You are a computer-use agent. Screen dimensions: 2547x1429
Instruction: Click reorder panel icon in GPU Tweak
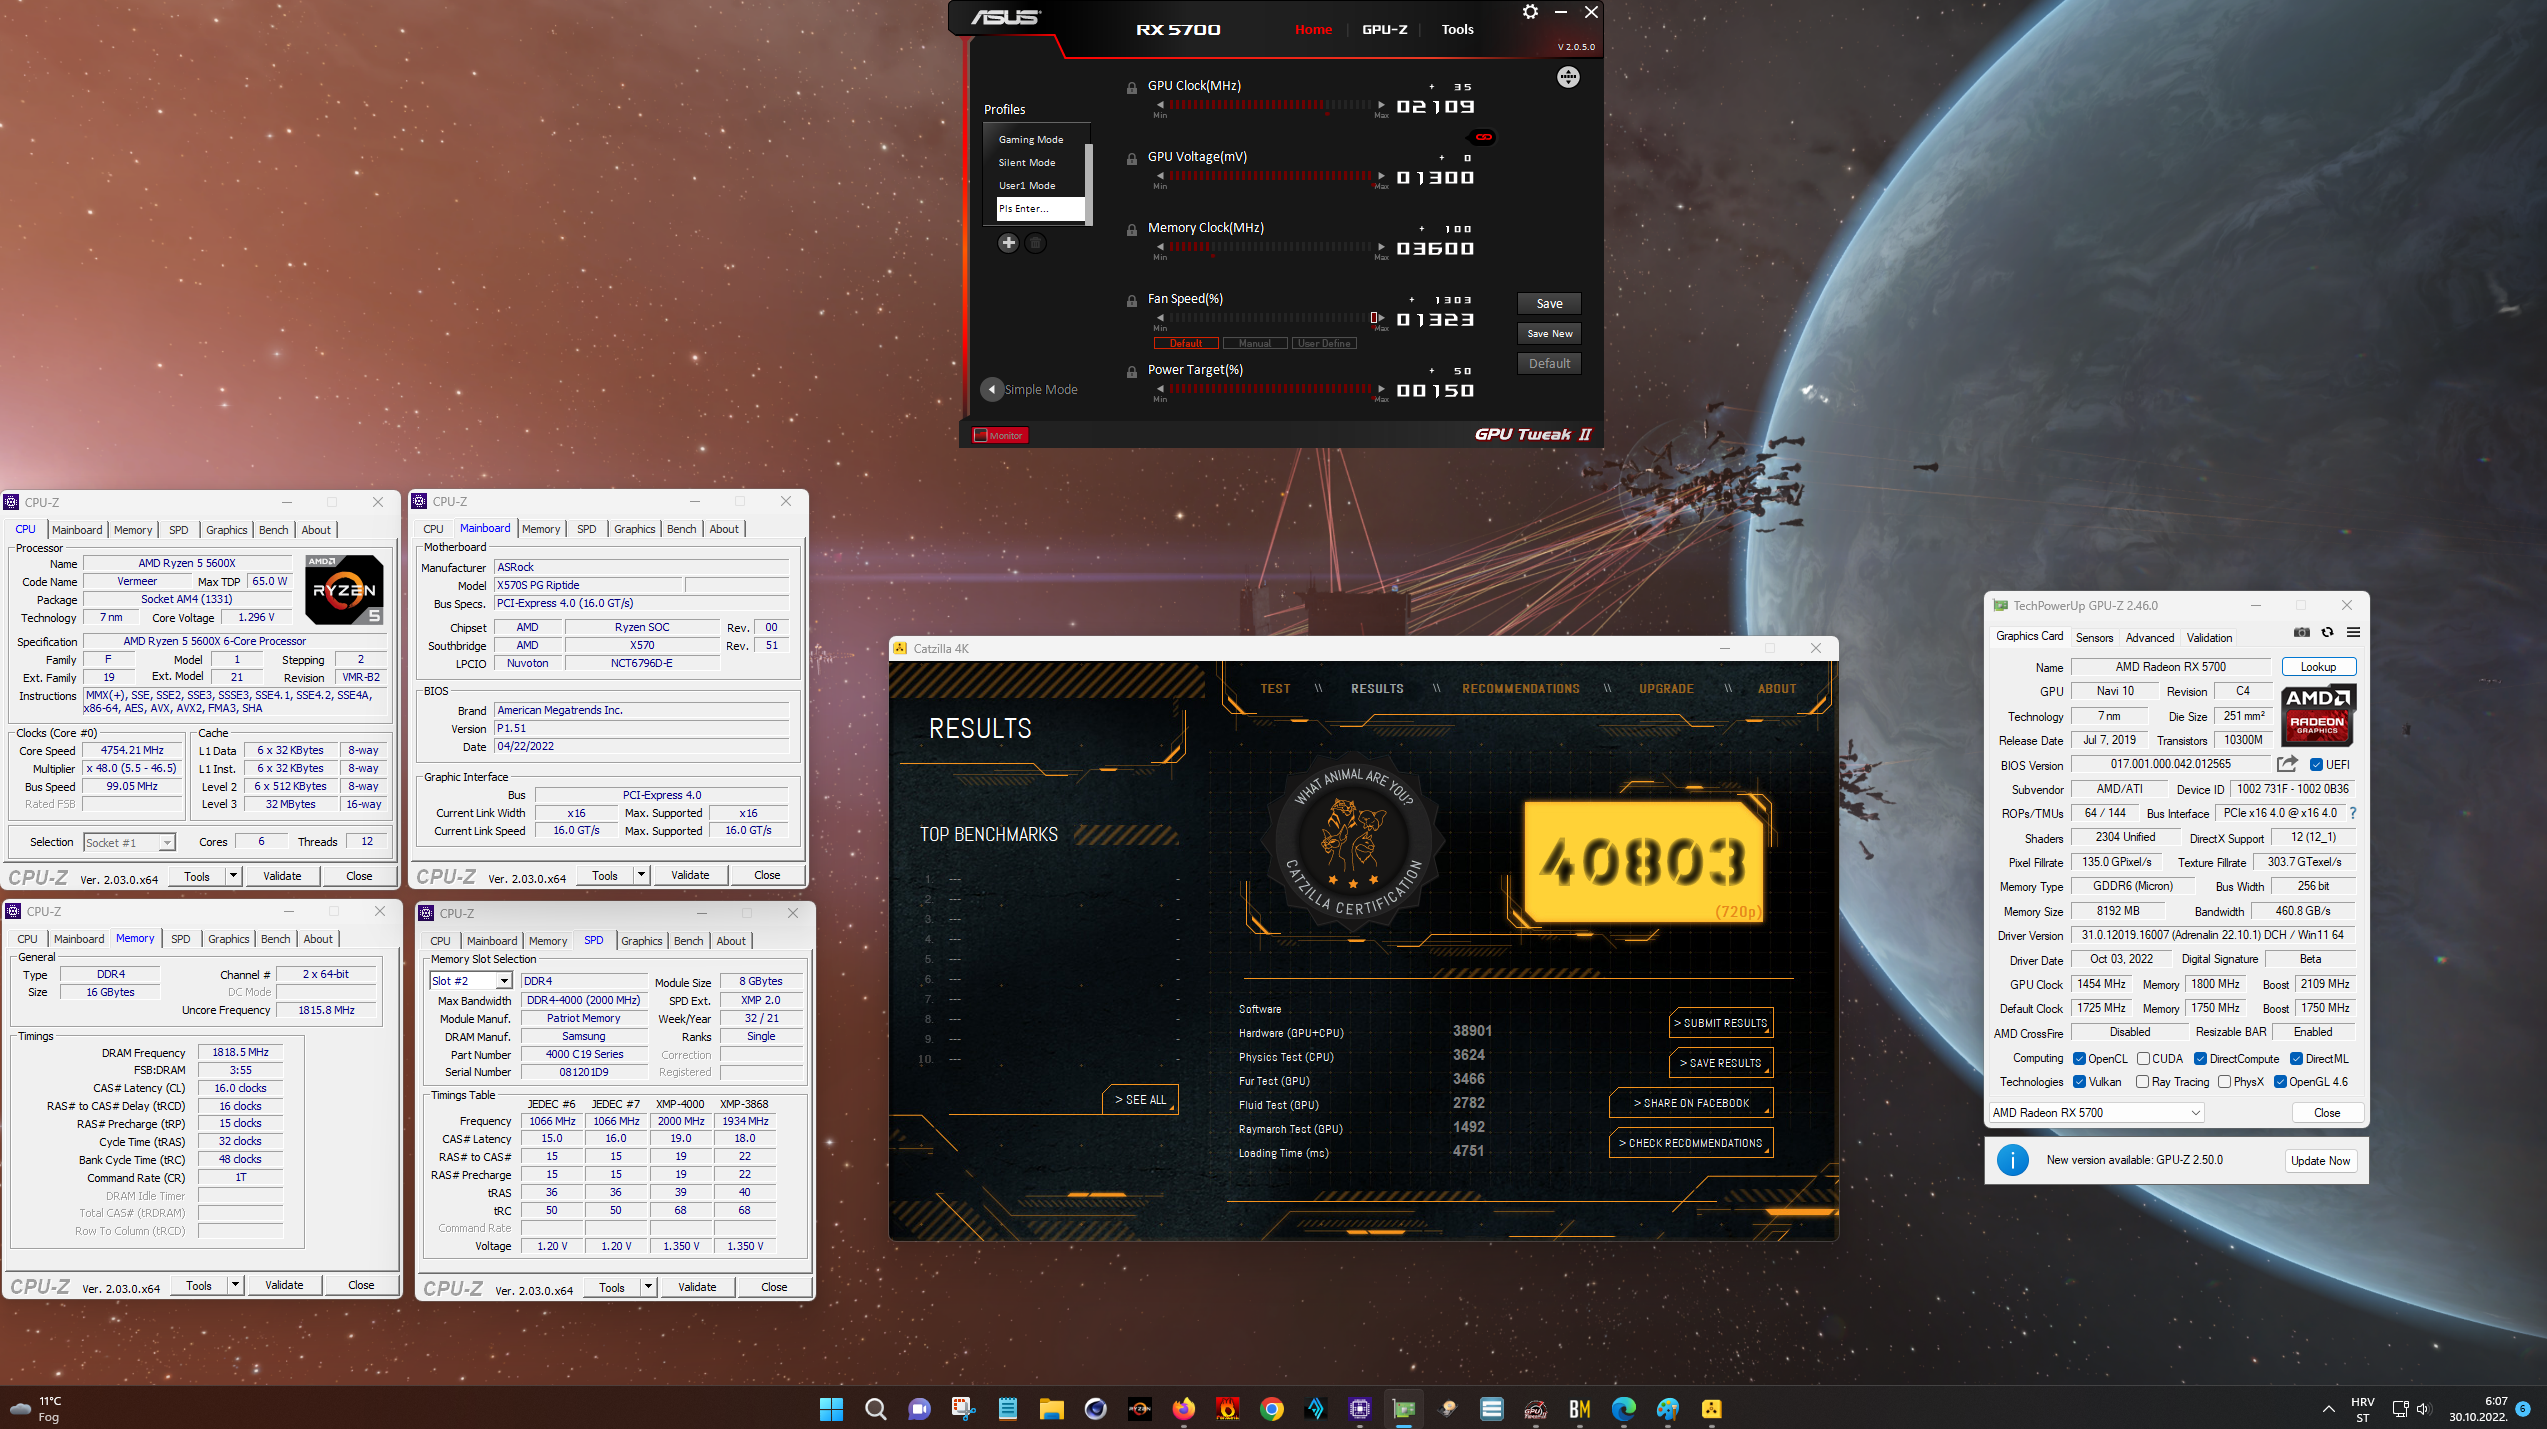click(x=1568, y=77)
